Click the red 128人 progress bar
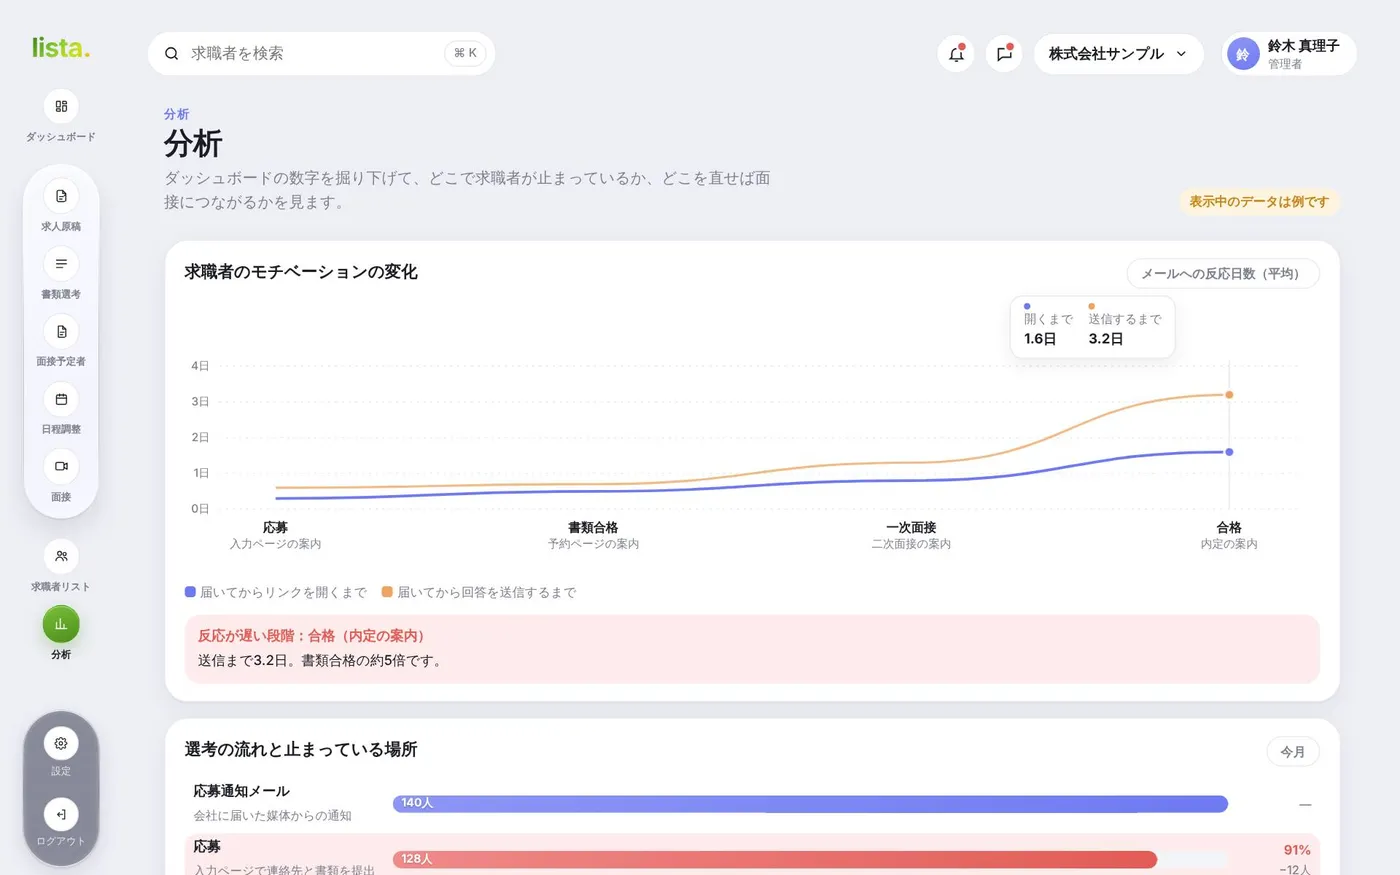The height and width of the screenshot is (875, 1400). coord(775,859)
